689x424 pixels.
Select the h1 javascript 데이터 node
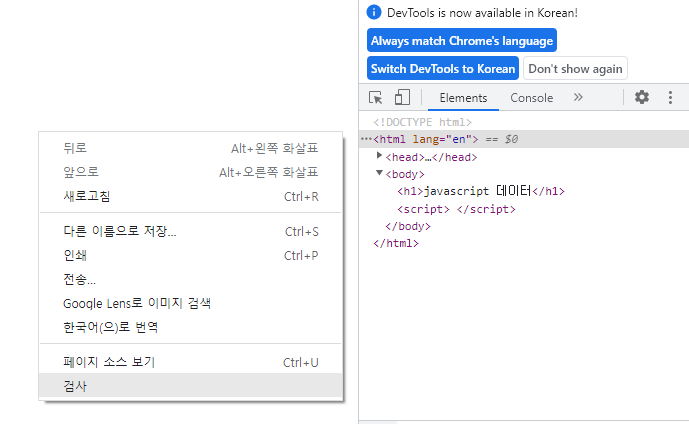[481, 191]
